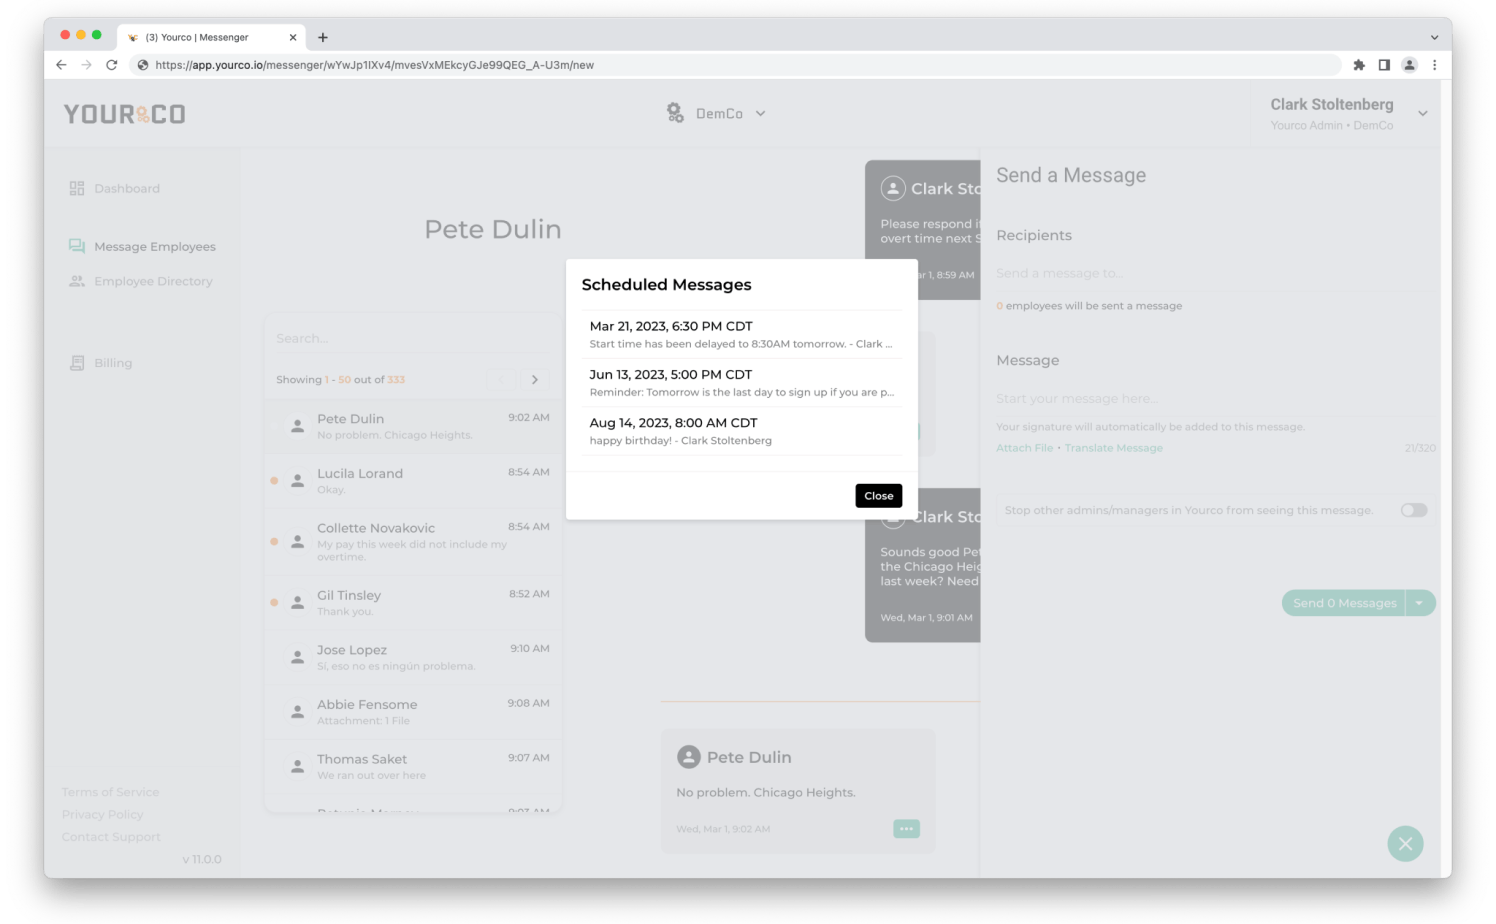1496x924 pixels.
Task: Toggle hiding message from other admins
Action: pos(1414,510)
